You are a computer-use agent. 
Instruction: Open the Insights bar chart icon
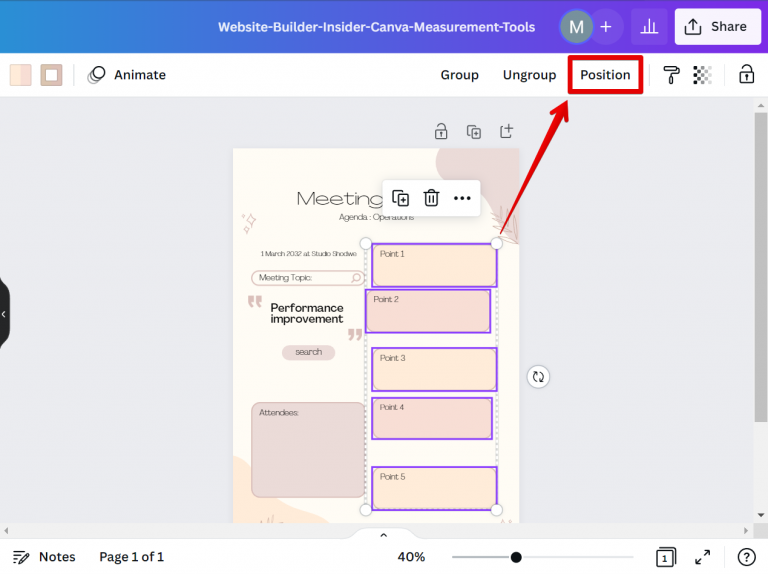point(649,26)
